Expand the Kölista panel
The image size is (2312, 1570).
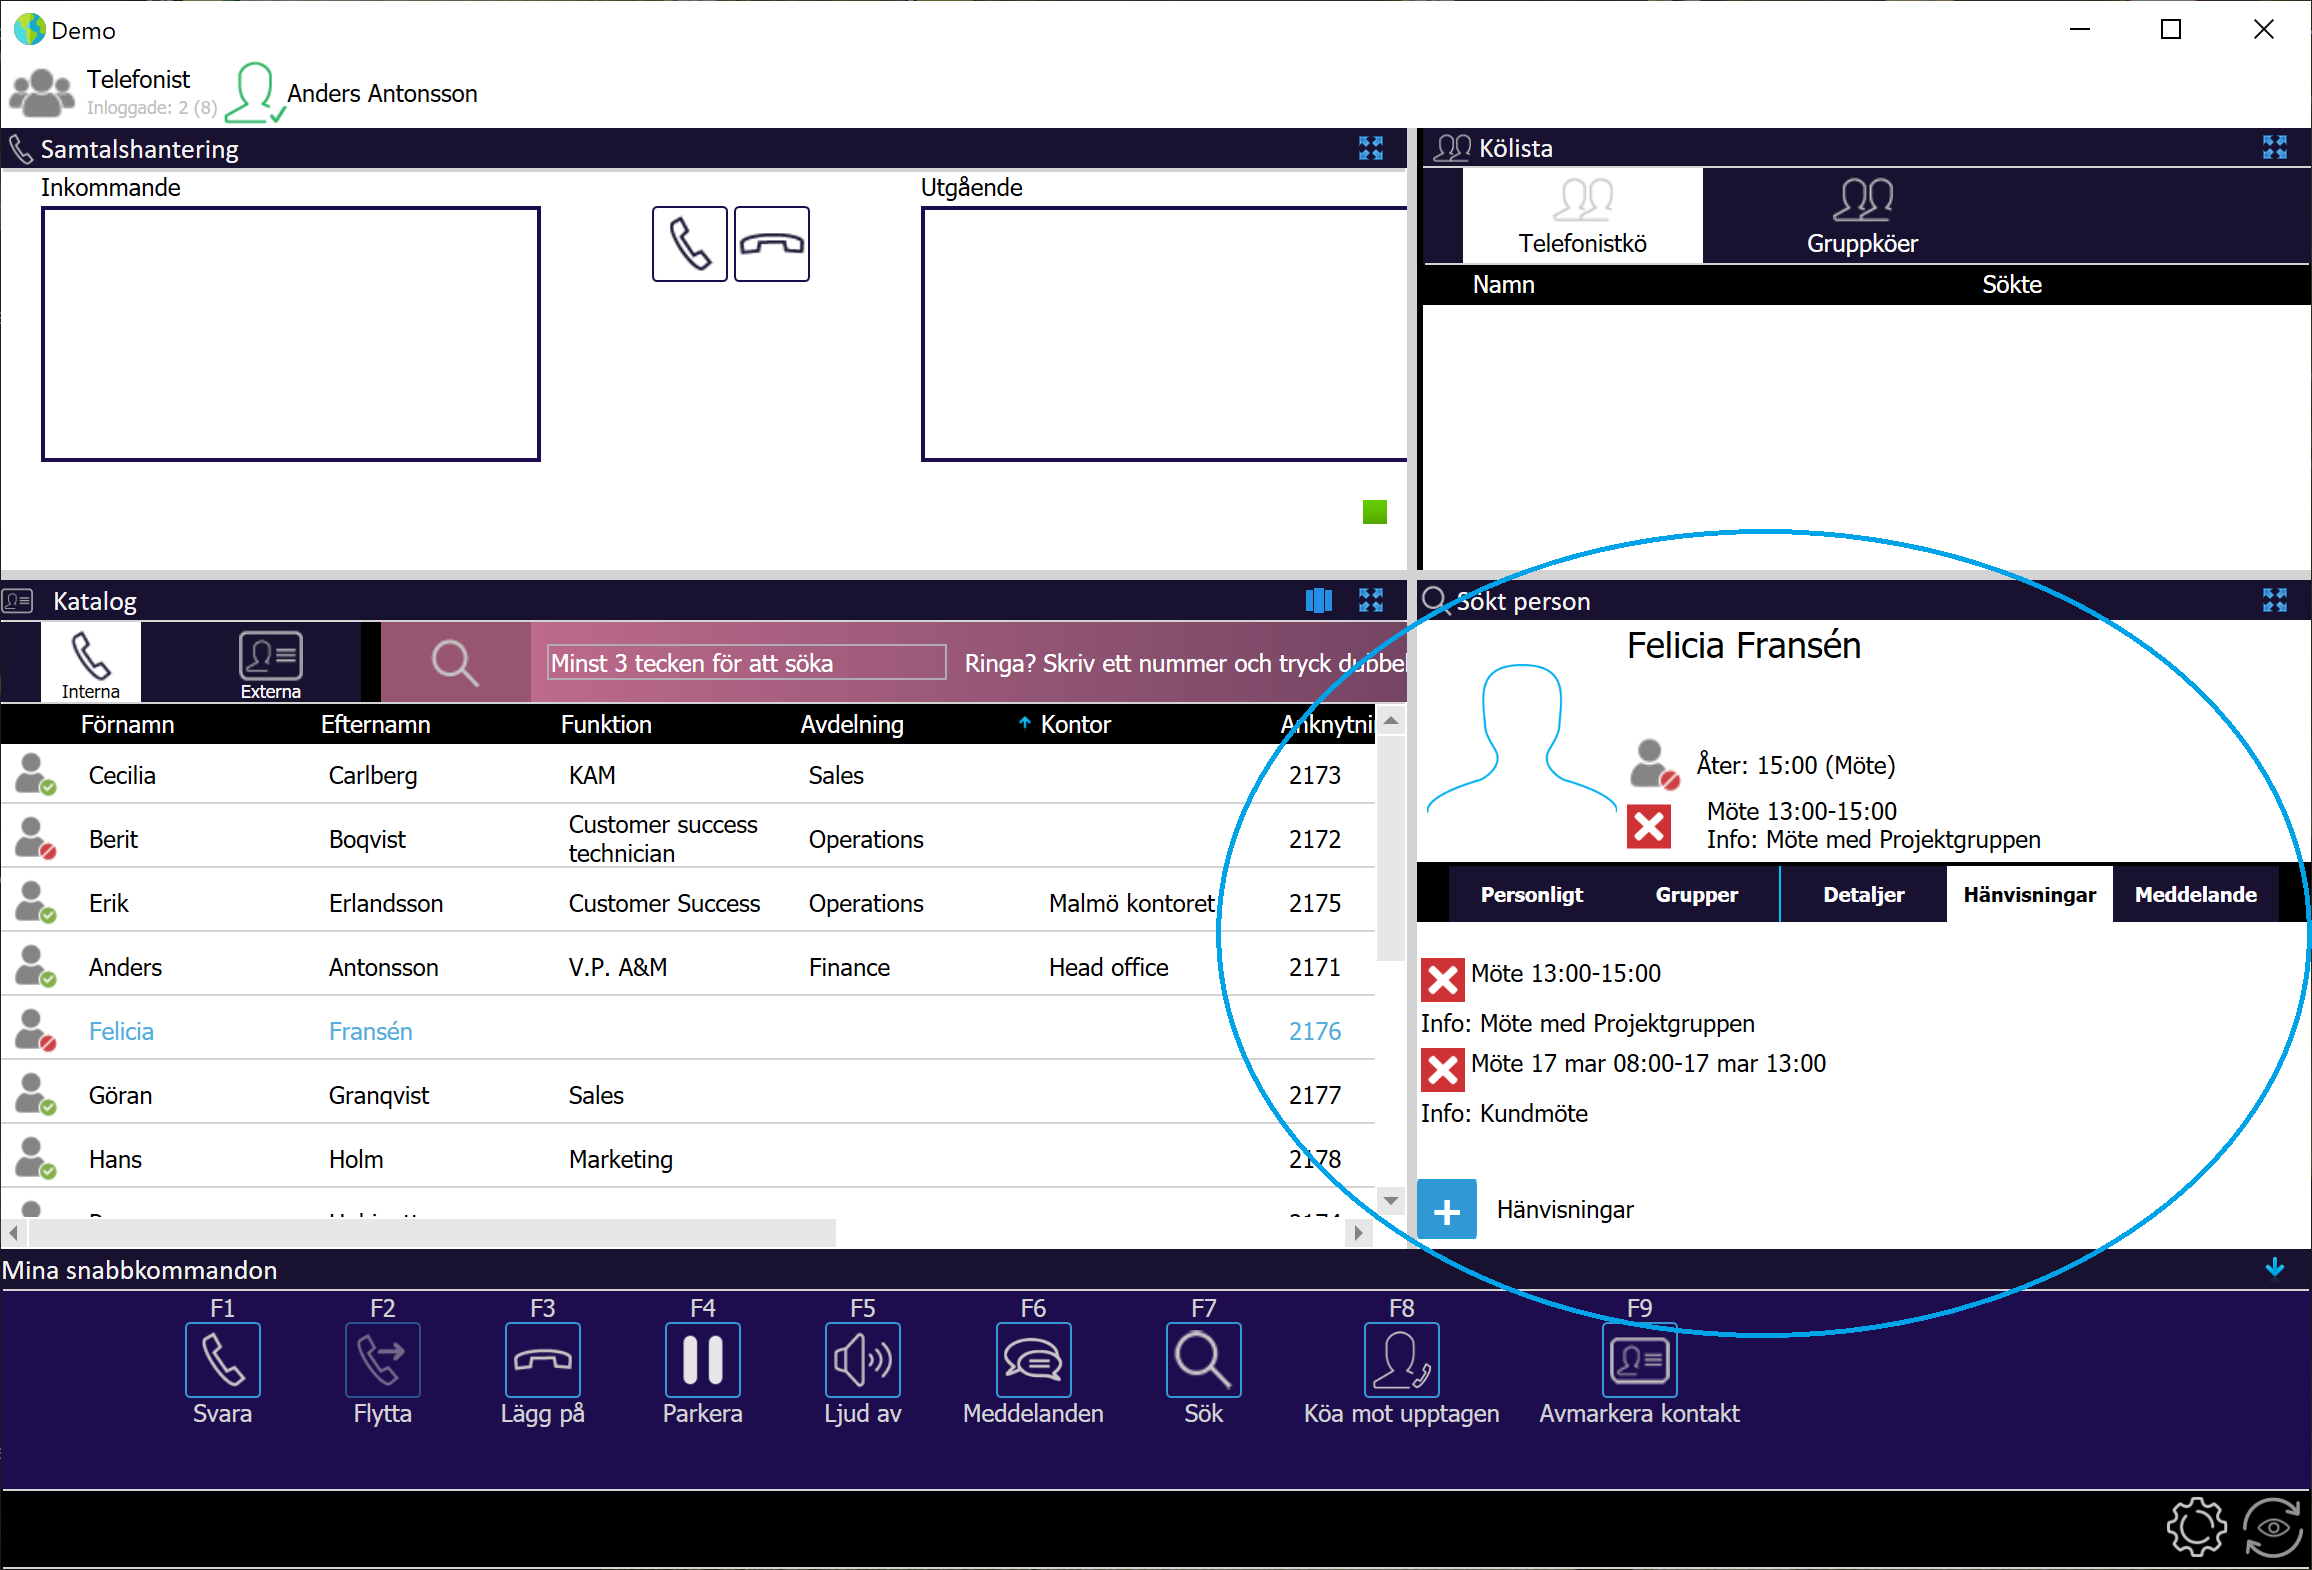[x=2275, y=148]
